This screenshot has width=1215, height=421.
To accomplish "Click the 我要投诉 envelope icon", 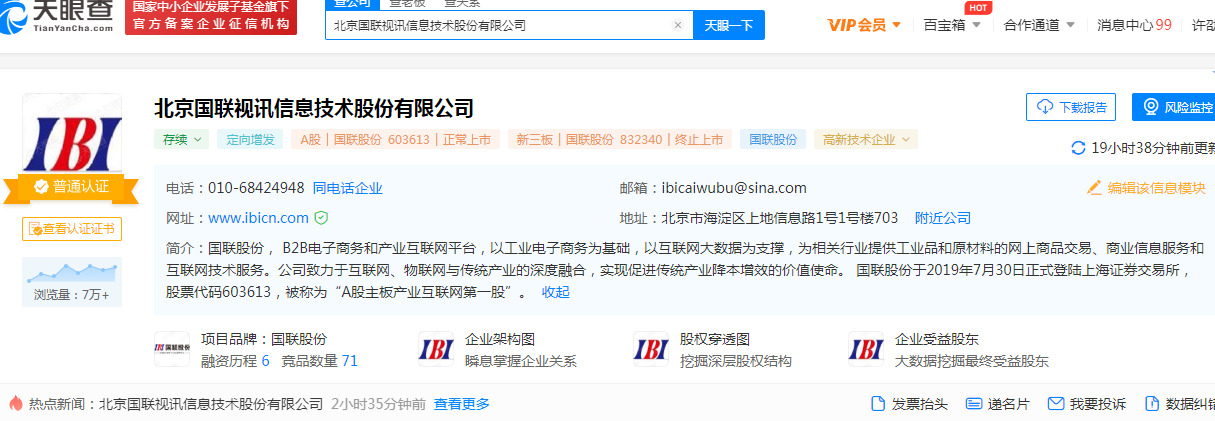I will click(1055, 404).
